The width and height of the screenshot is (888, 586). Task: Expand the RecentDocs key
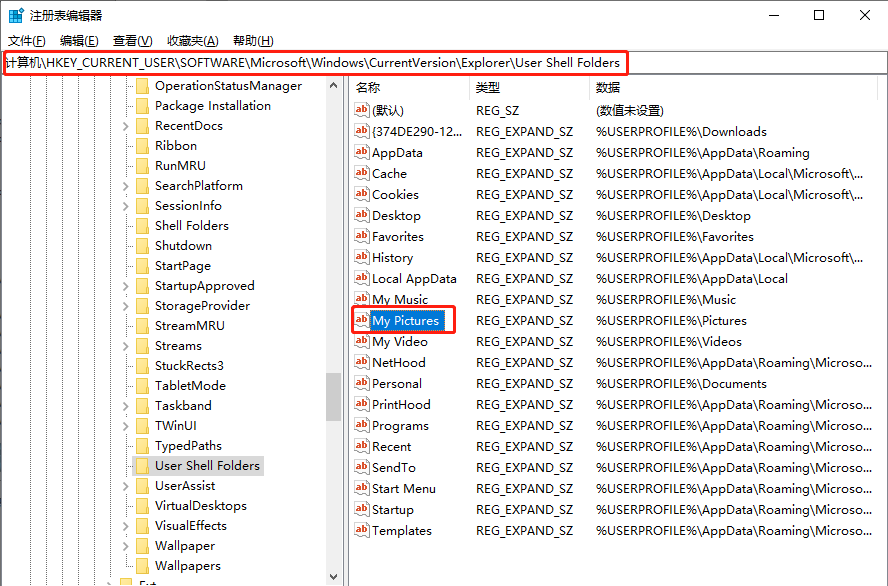[126, 126]
